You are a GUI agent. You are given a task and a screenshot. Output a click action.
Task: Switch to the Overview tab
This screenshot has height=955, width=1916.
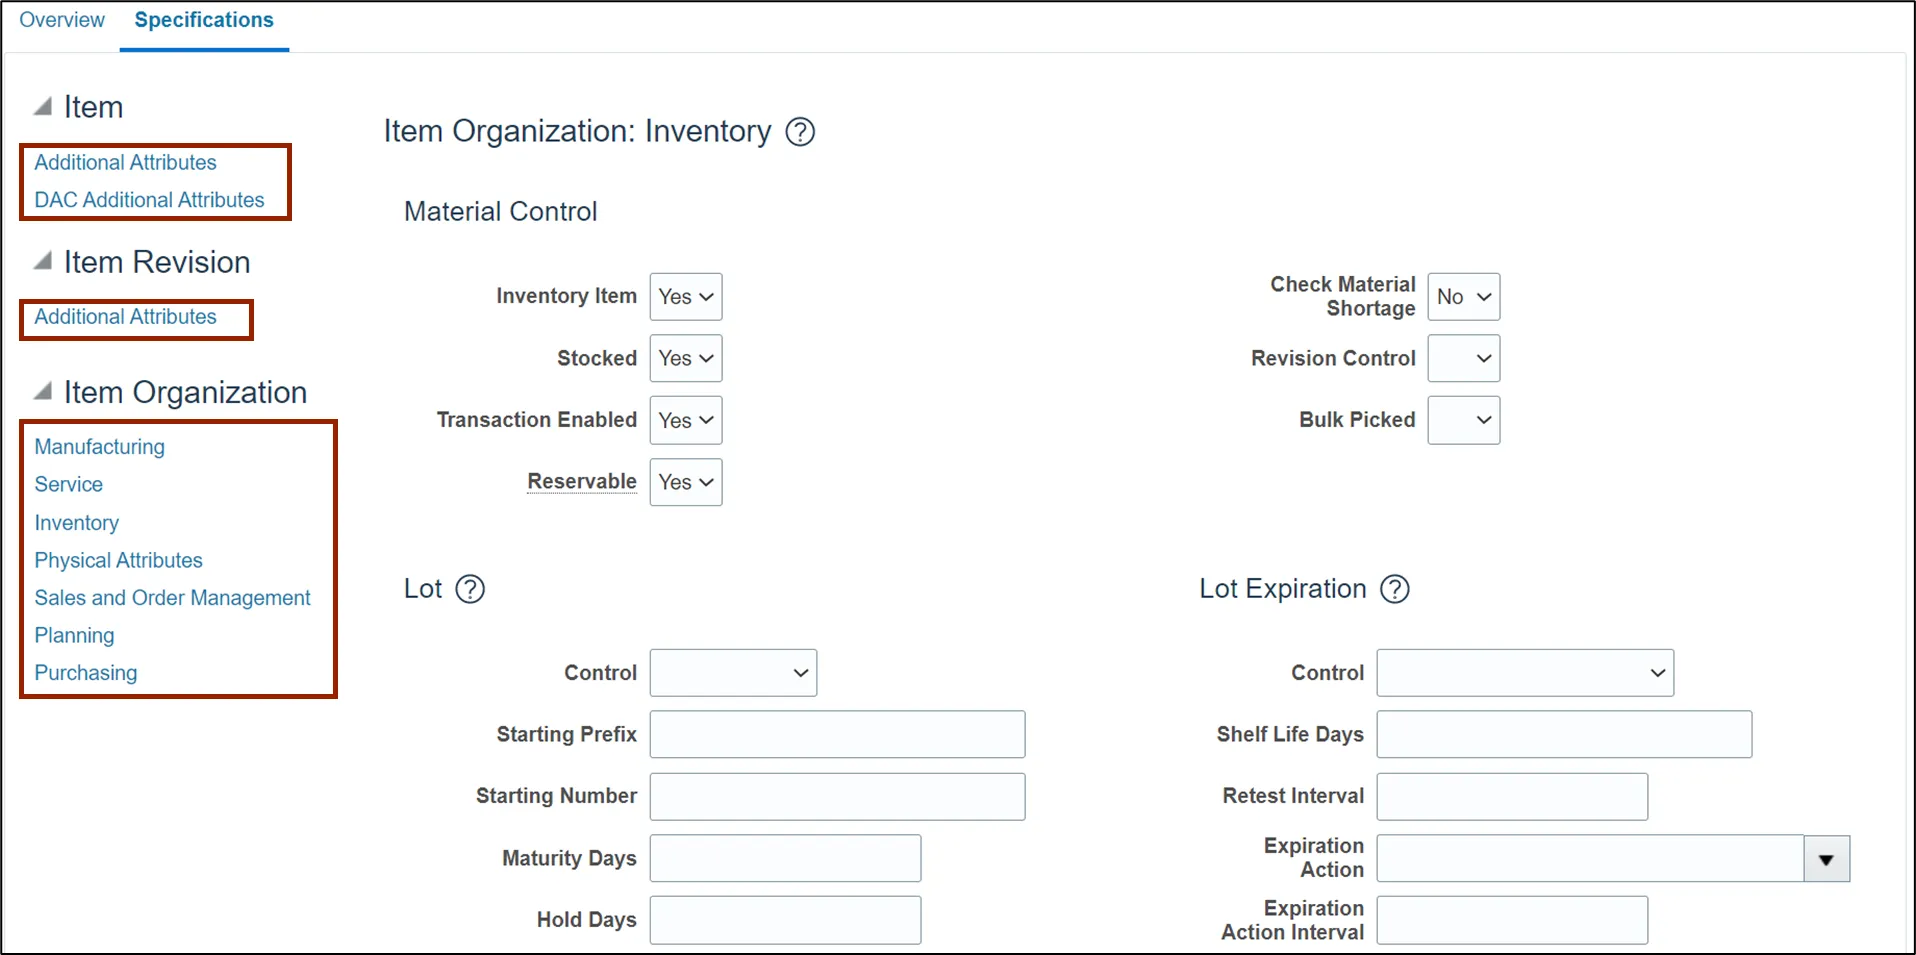(62, 20)
